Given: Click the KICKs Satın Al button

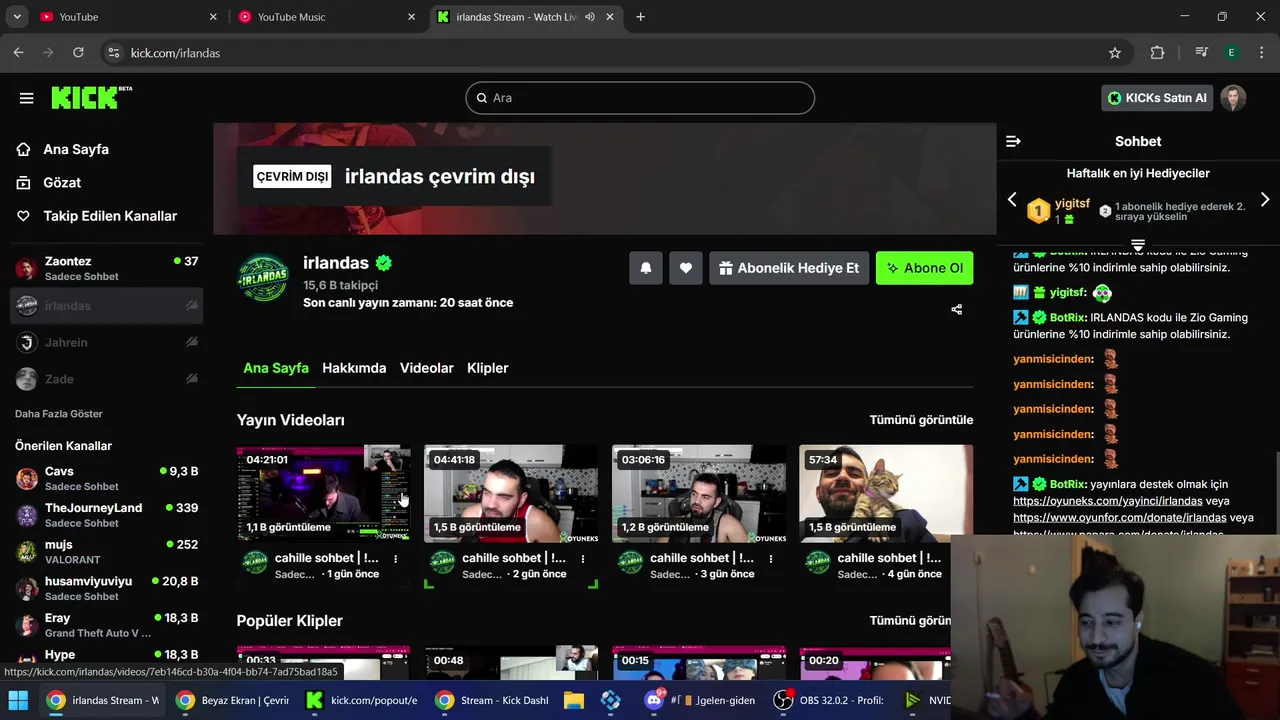Looking at the screenshot, I should pos(1157,98).
